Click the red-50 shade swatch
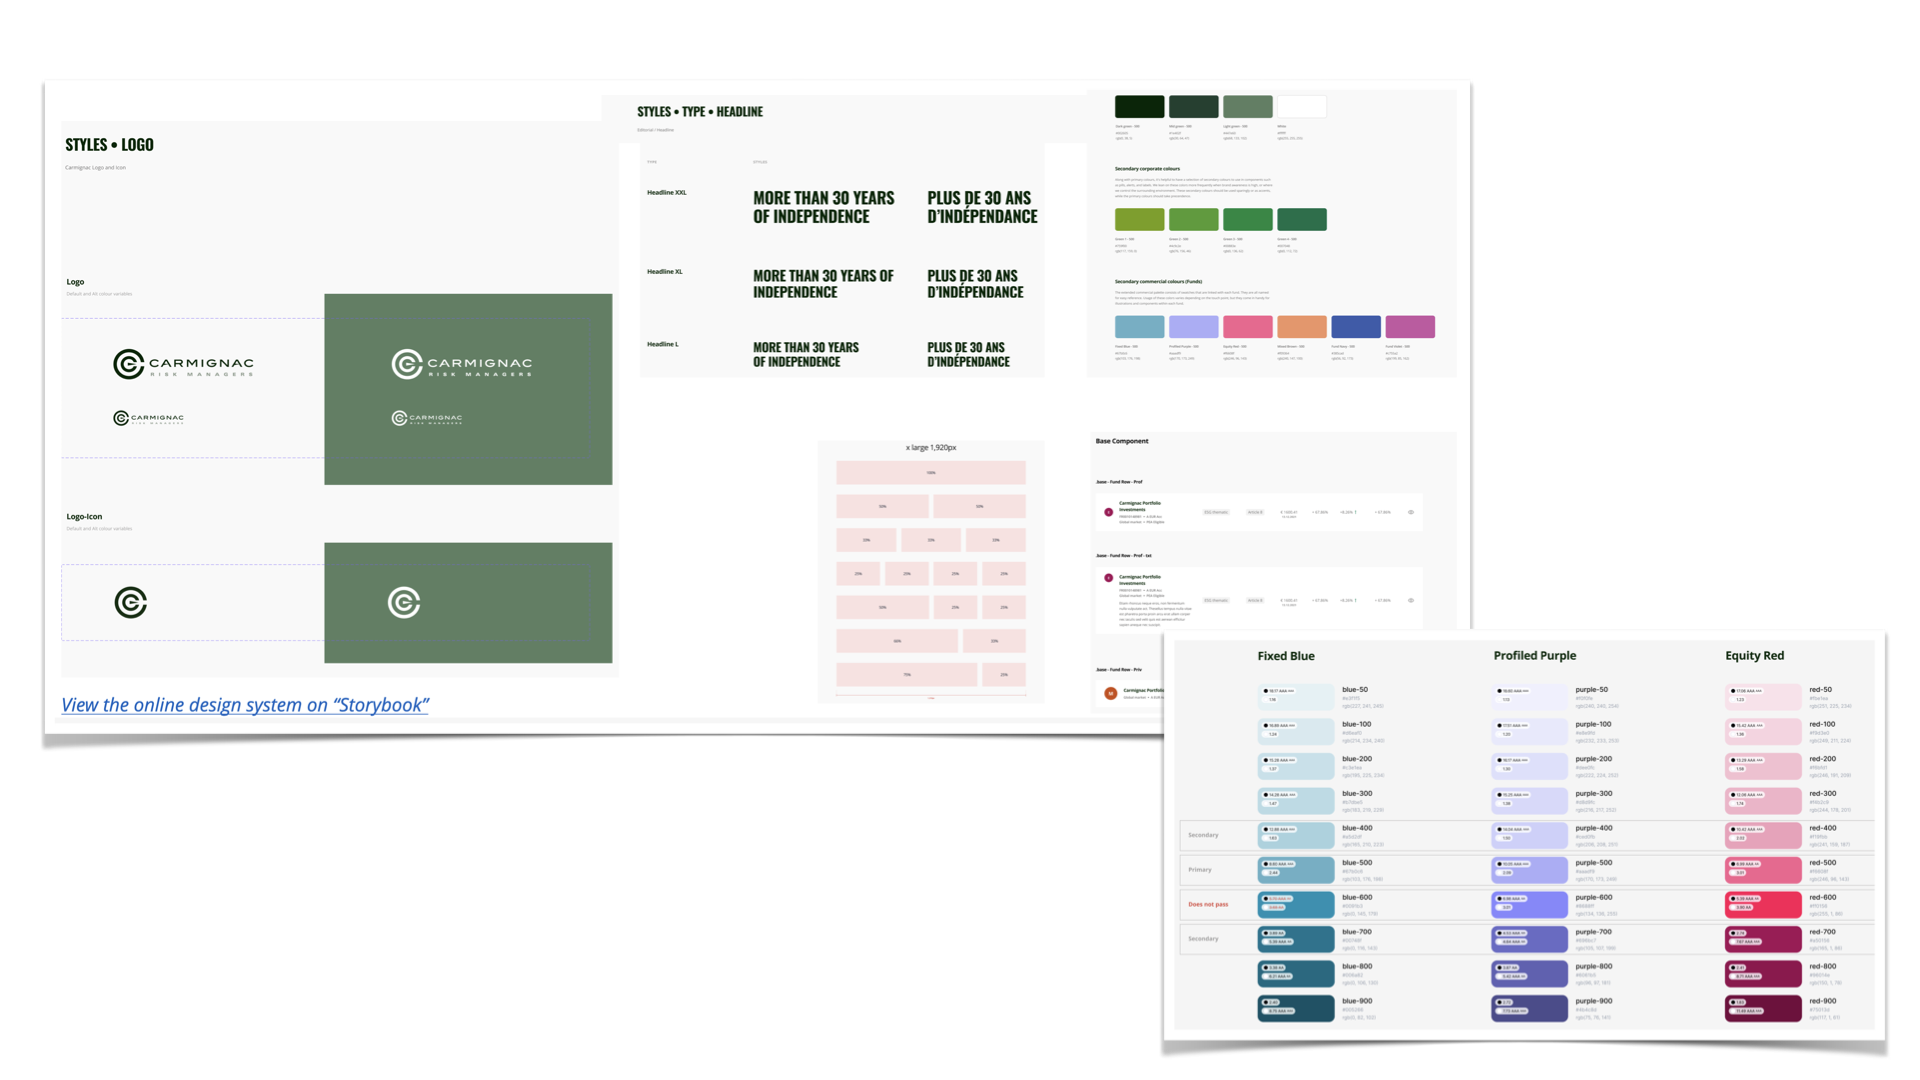 coord(1763,696)
